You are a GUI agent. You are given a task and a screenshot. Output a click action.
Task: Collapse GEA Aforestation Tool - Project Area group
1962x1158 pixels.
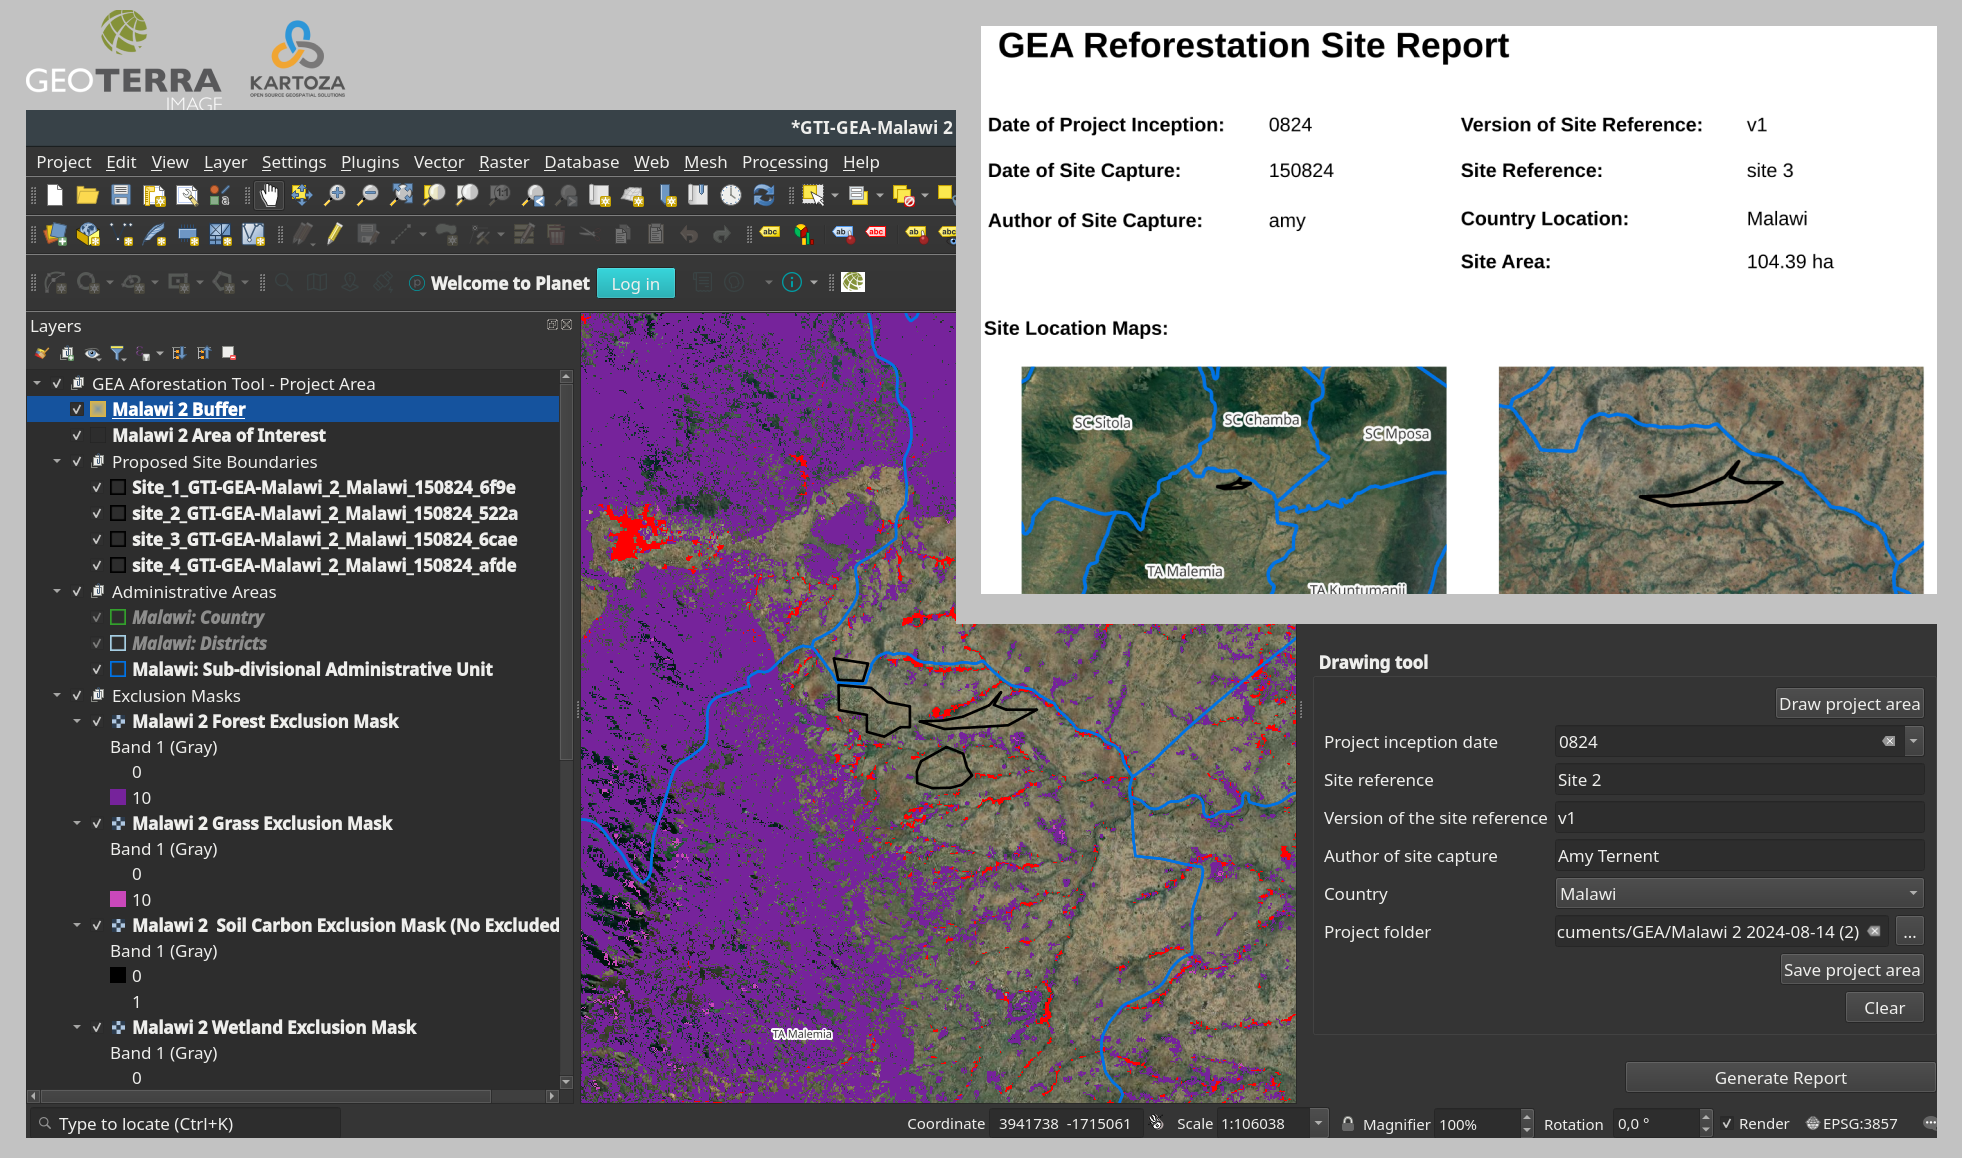point(37,383)
